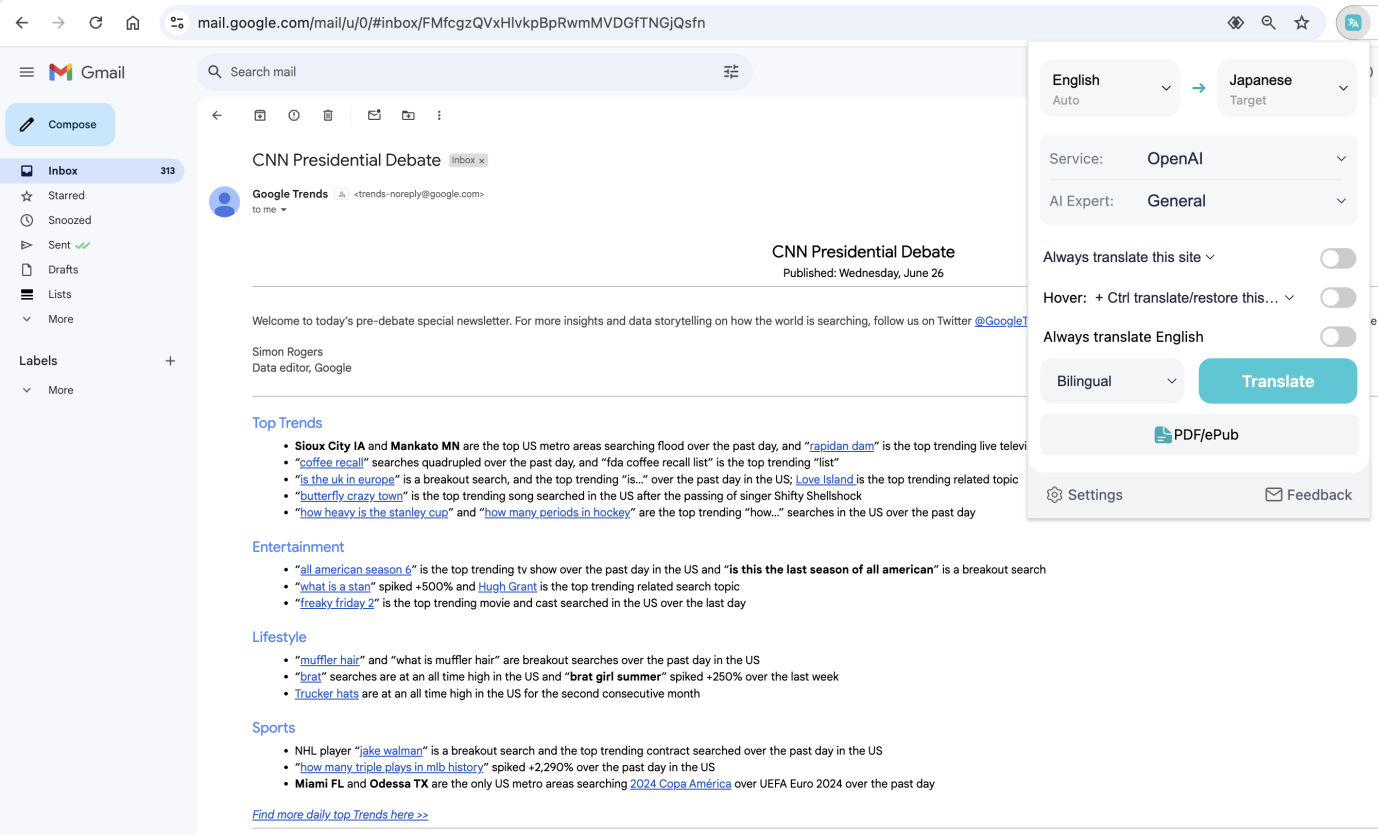Click the Translate button

1277,381
